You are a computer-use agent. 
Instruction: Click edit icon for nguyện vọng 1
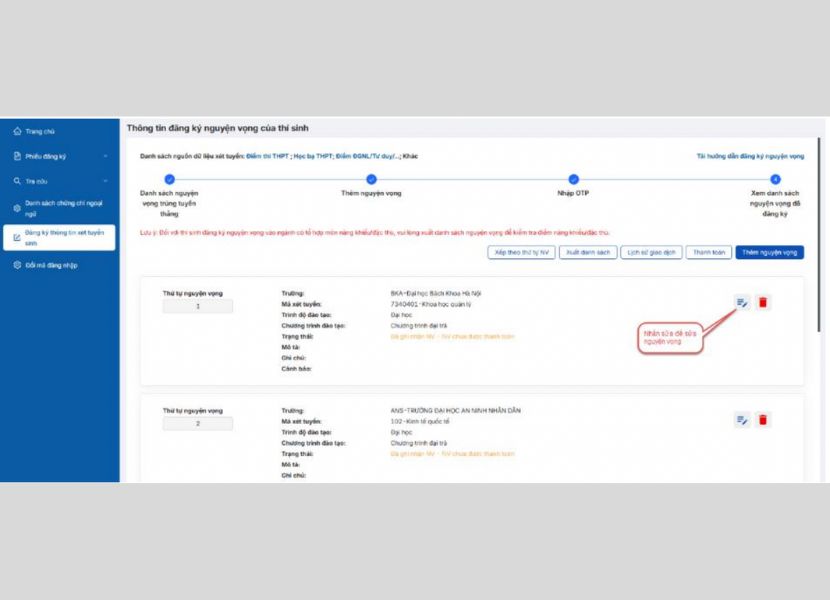(x=742, y=302)
